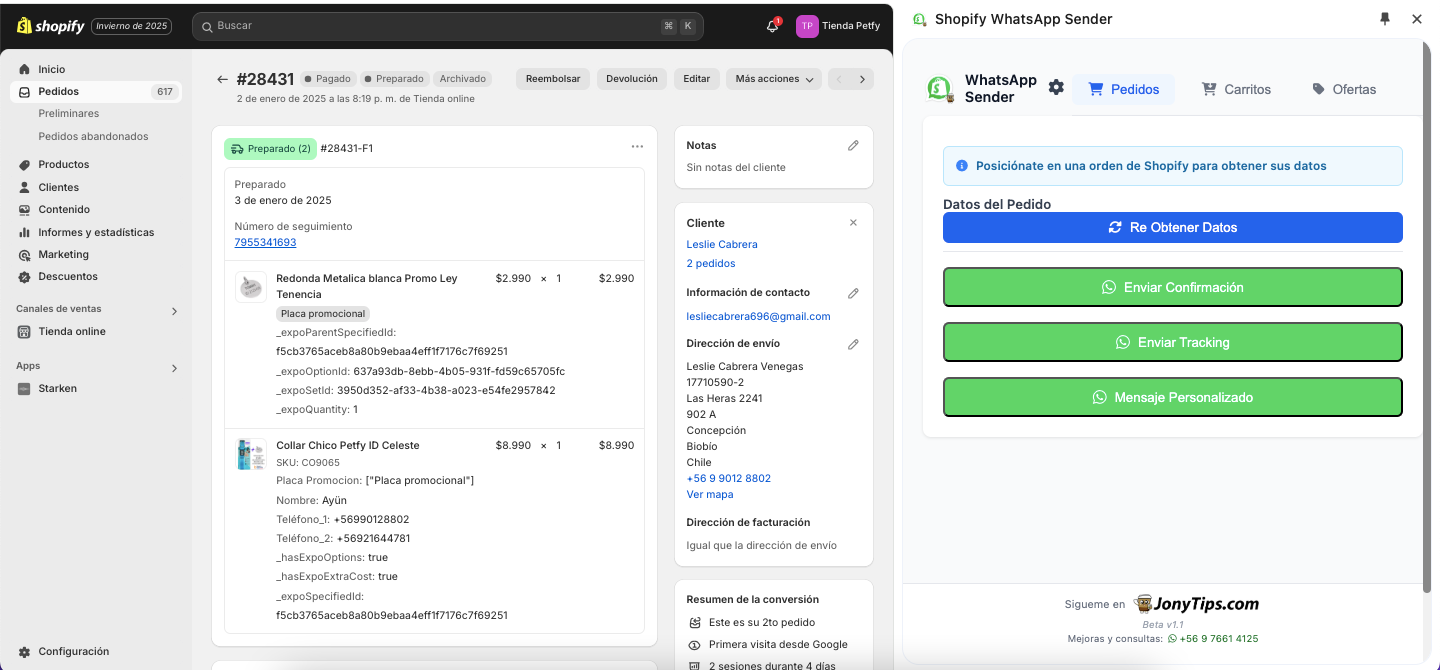Click the +56 9 9012 8802 phone link
The height and width of the screenshot is (670, 1440).
click(728, 478)
